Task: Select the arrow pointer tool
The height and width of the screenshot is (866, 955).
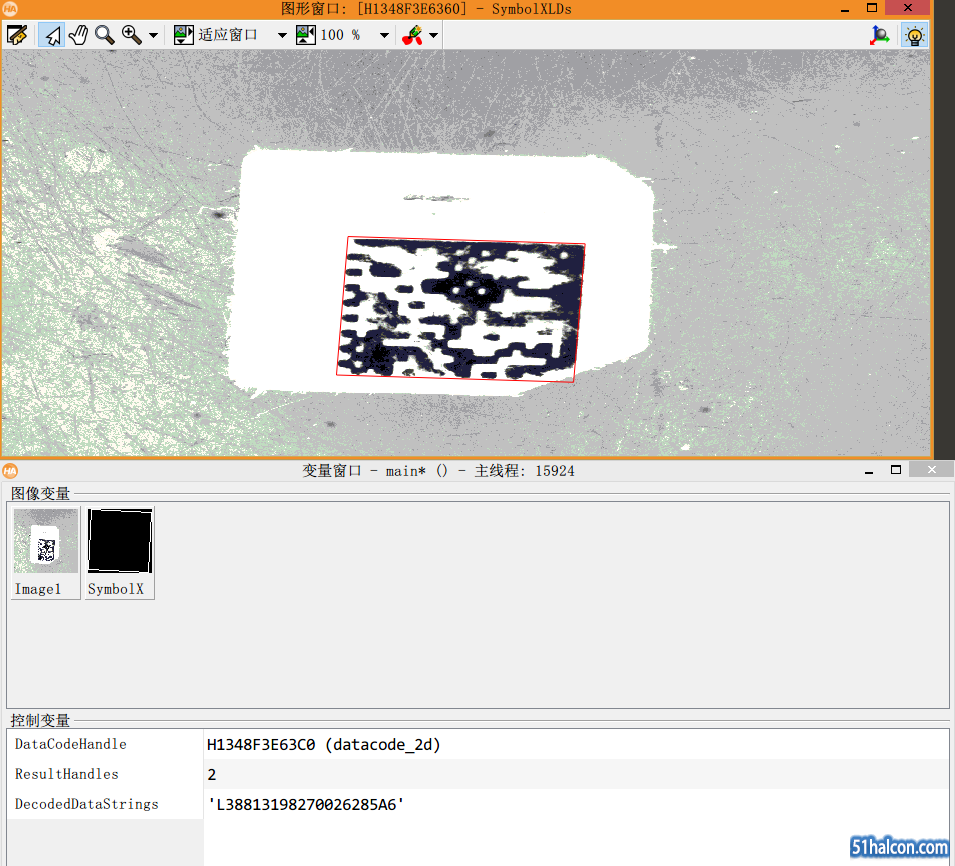Action: tap(52, 35)
